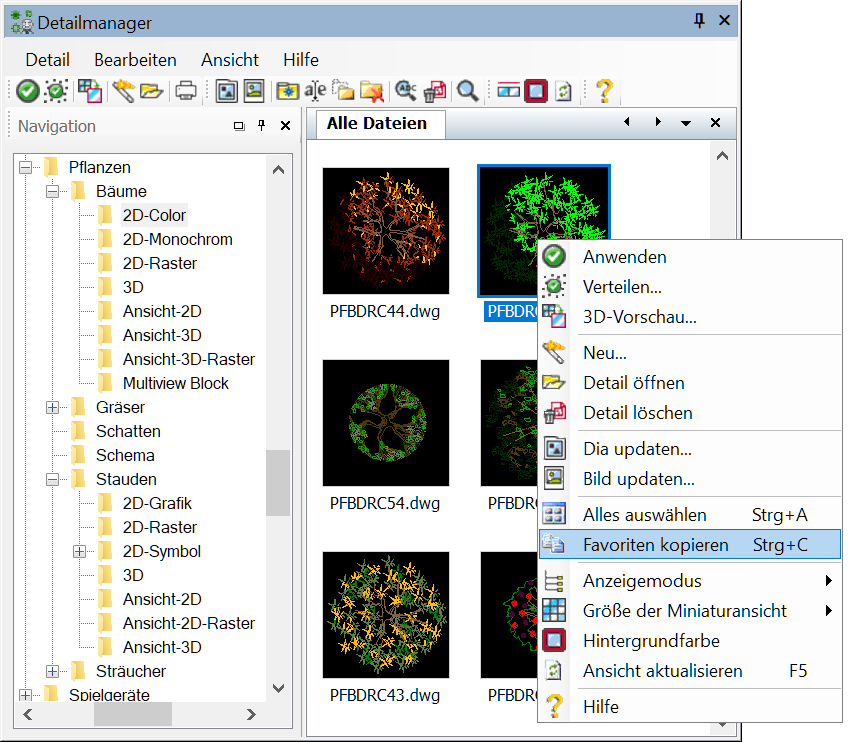Open the Bearbeiten menu
Screen dimensions: 862x742
click(135, 60)
